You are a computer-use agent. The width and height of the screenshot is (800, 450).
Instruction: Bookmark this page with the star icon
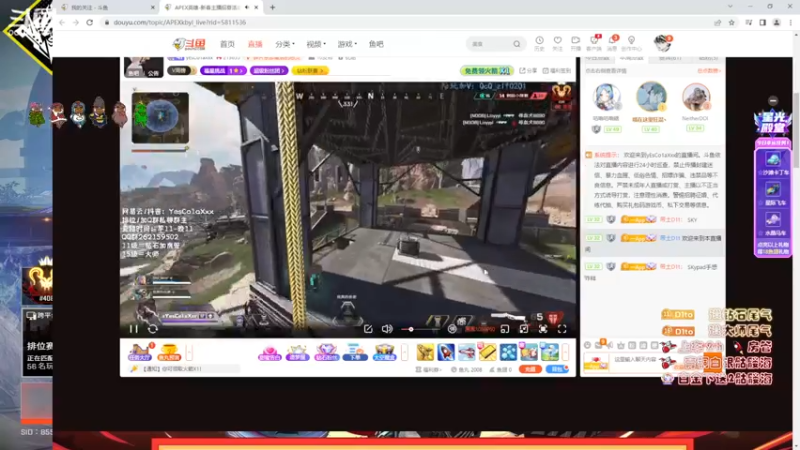[x=732, y=22]
